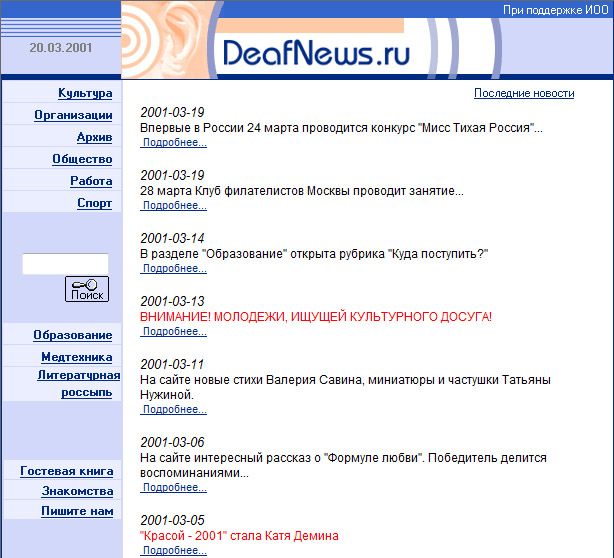Open the Медтехника section link
The height and width of the screenshot is (558, 614).
[x=77, y=357]
